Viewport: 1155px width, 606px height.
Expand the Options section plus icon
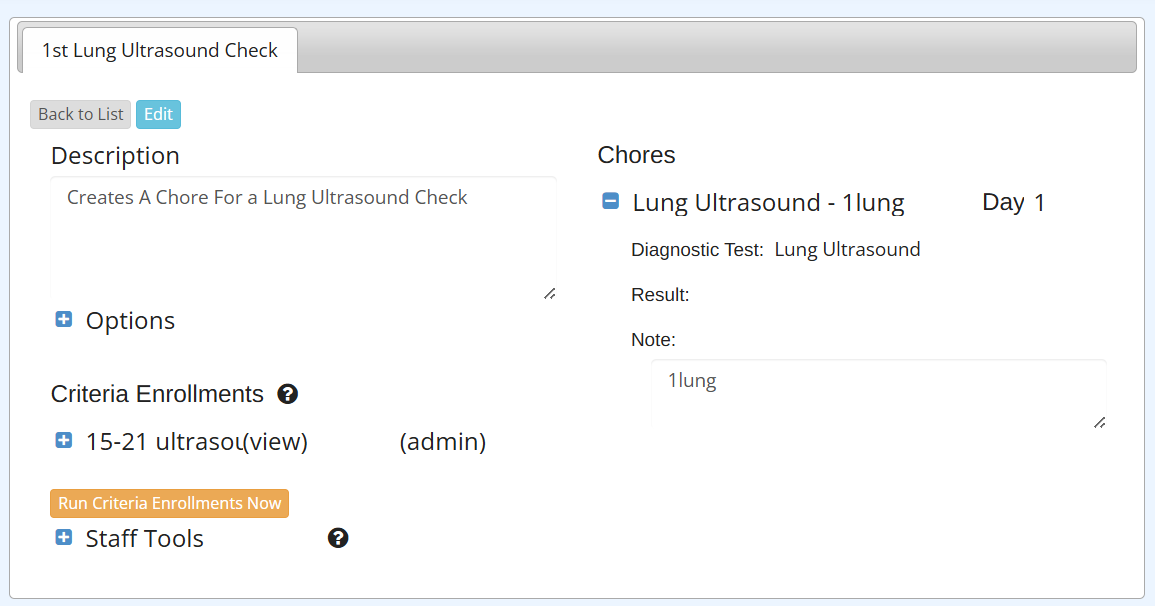tap(64, 320)
